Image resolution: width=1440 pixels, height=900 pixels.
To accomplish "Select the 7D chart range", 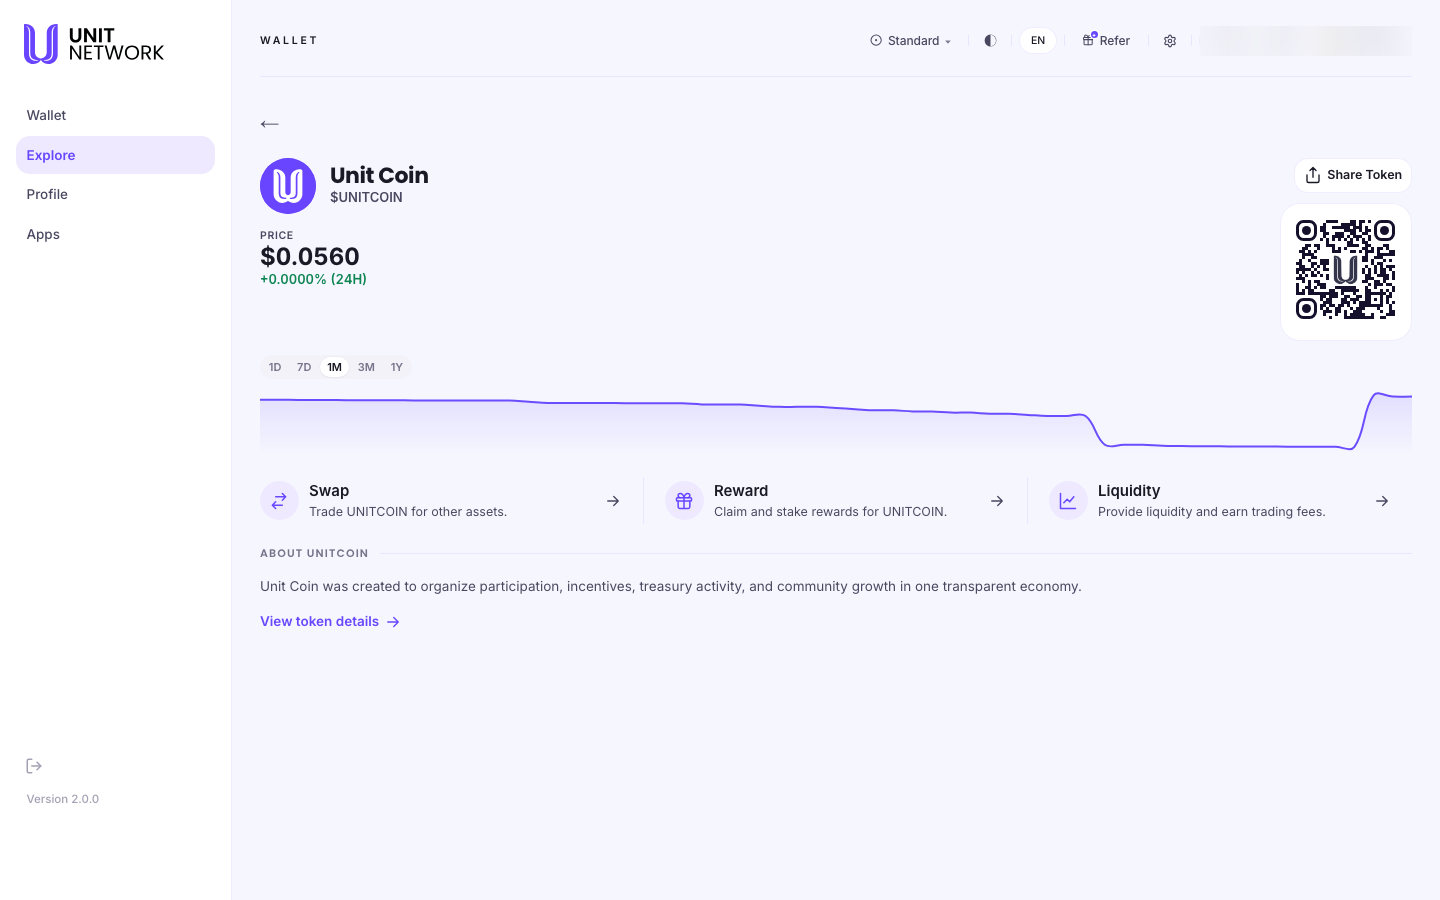I will pos(304,367).
